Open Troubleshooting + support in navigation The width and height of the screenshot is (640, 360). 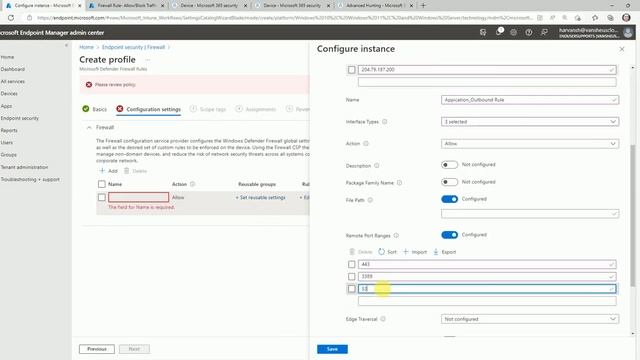[30, 180]
